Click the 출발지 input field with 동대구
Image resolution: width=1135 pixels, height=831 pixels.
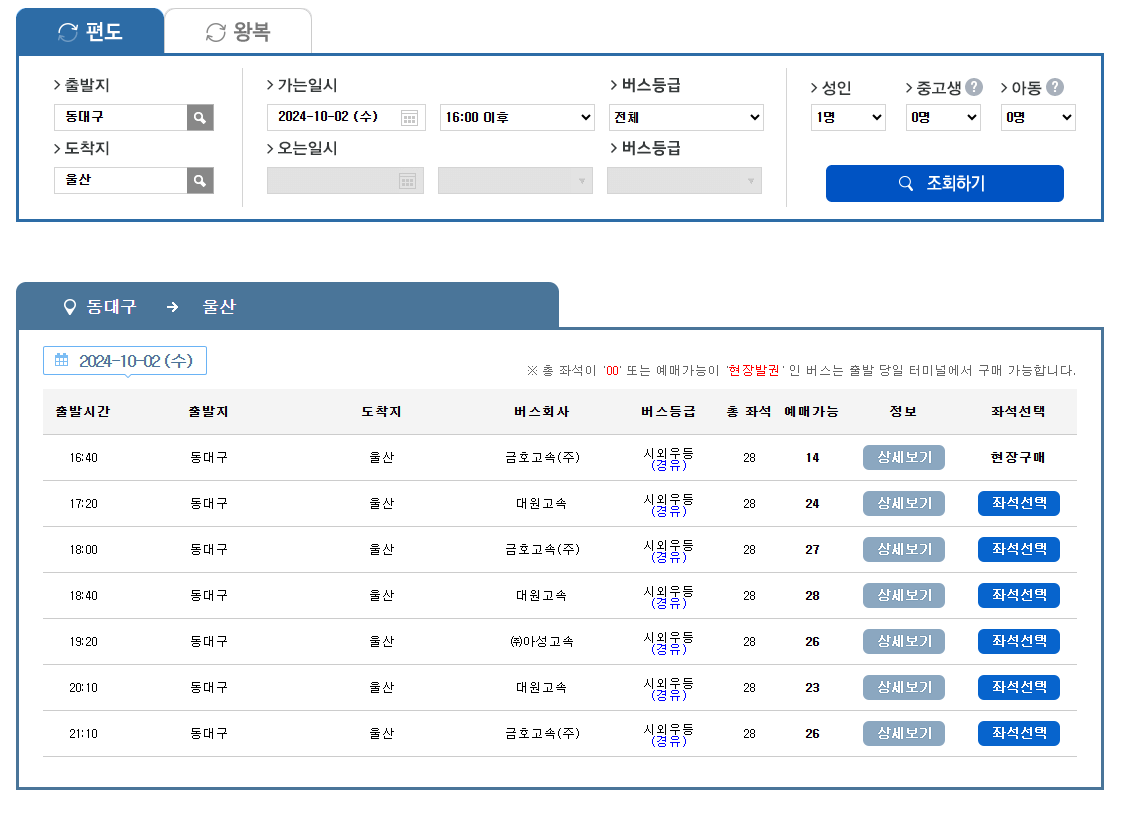[x=121, y=117]
